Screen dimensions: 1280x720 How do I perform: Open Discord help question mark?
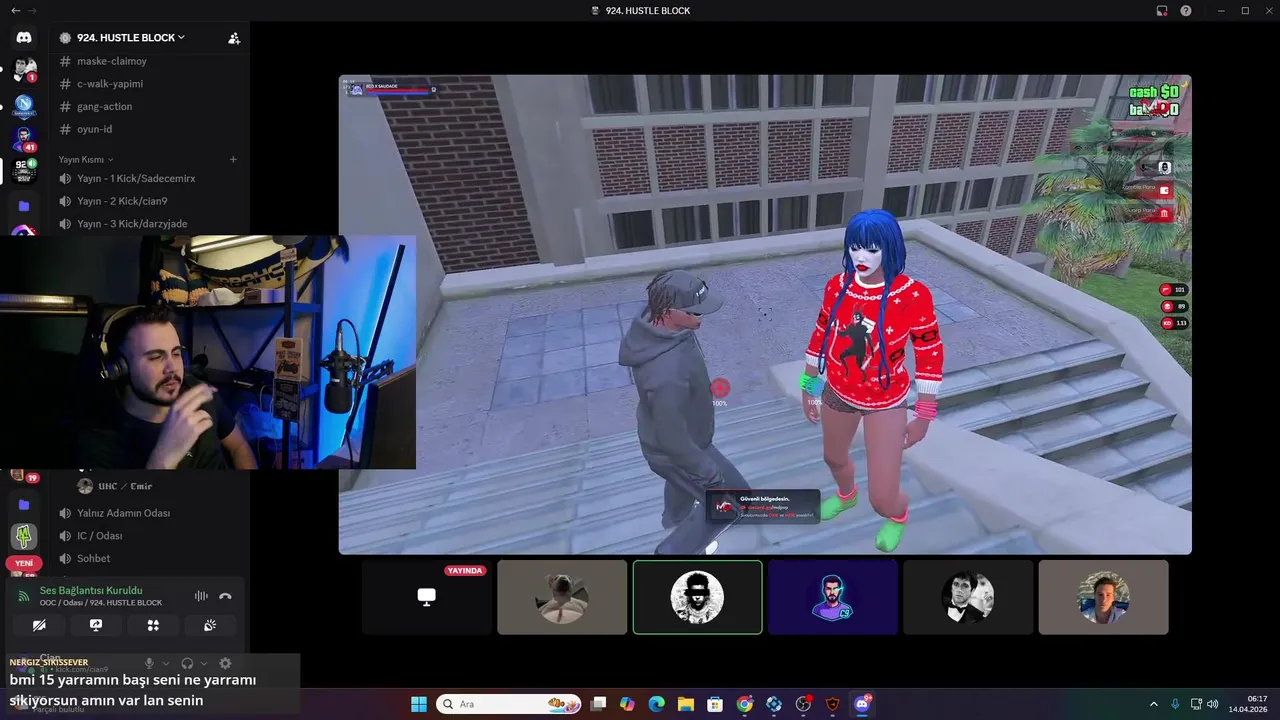(x=1186, y=10)
